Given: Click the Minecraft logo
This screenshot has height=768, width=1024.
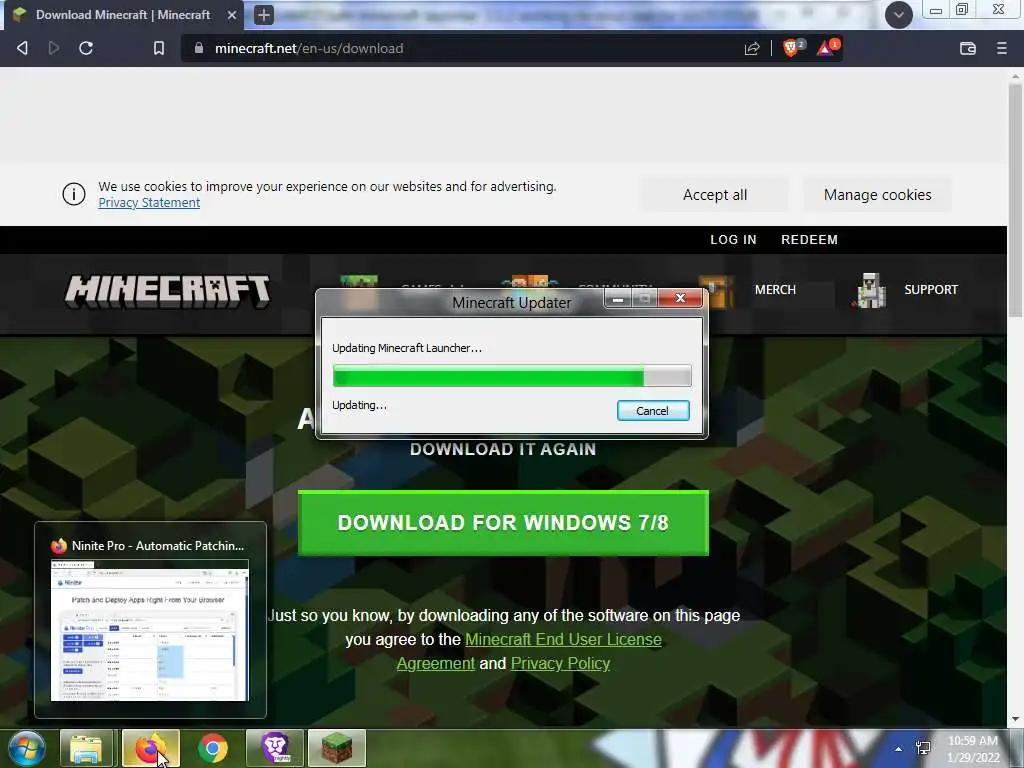Looking at the screenshot, I should point(167,291).
